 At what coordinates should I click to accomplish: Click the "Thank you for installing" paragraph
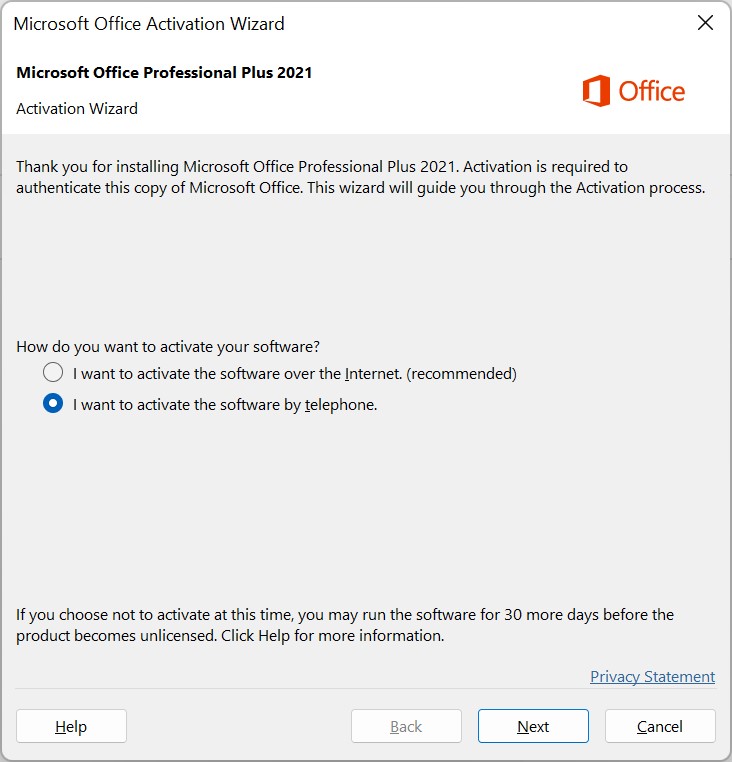click(x=361, y=177)
